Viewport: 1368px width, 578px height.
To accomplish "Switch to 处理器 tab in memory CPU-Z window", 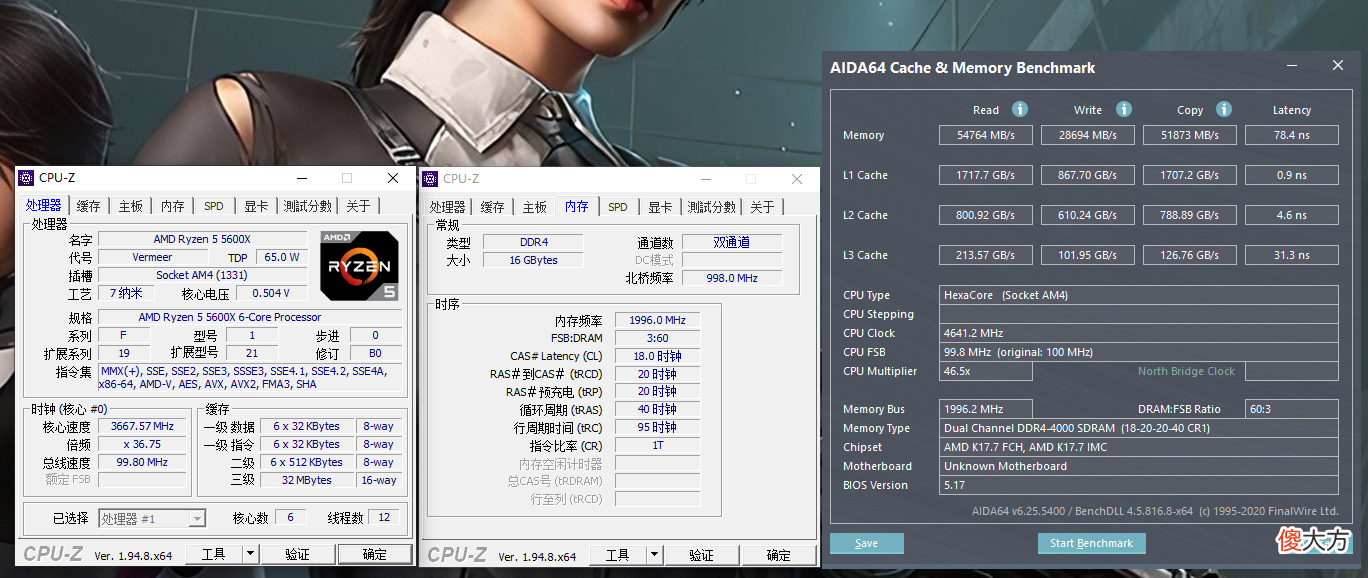I will 447,206.
